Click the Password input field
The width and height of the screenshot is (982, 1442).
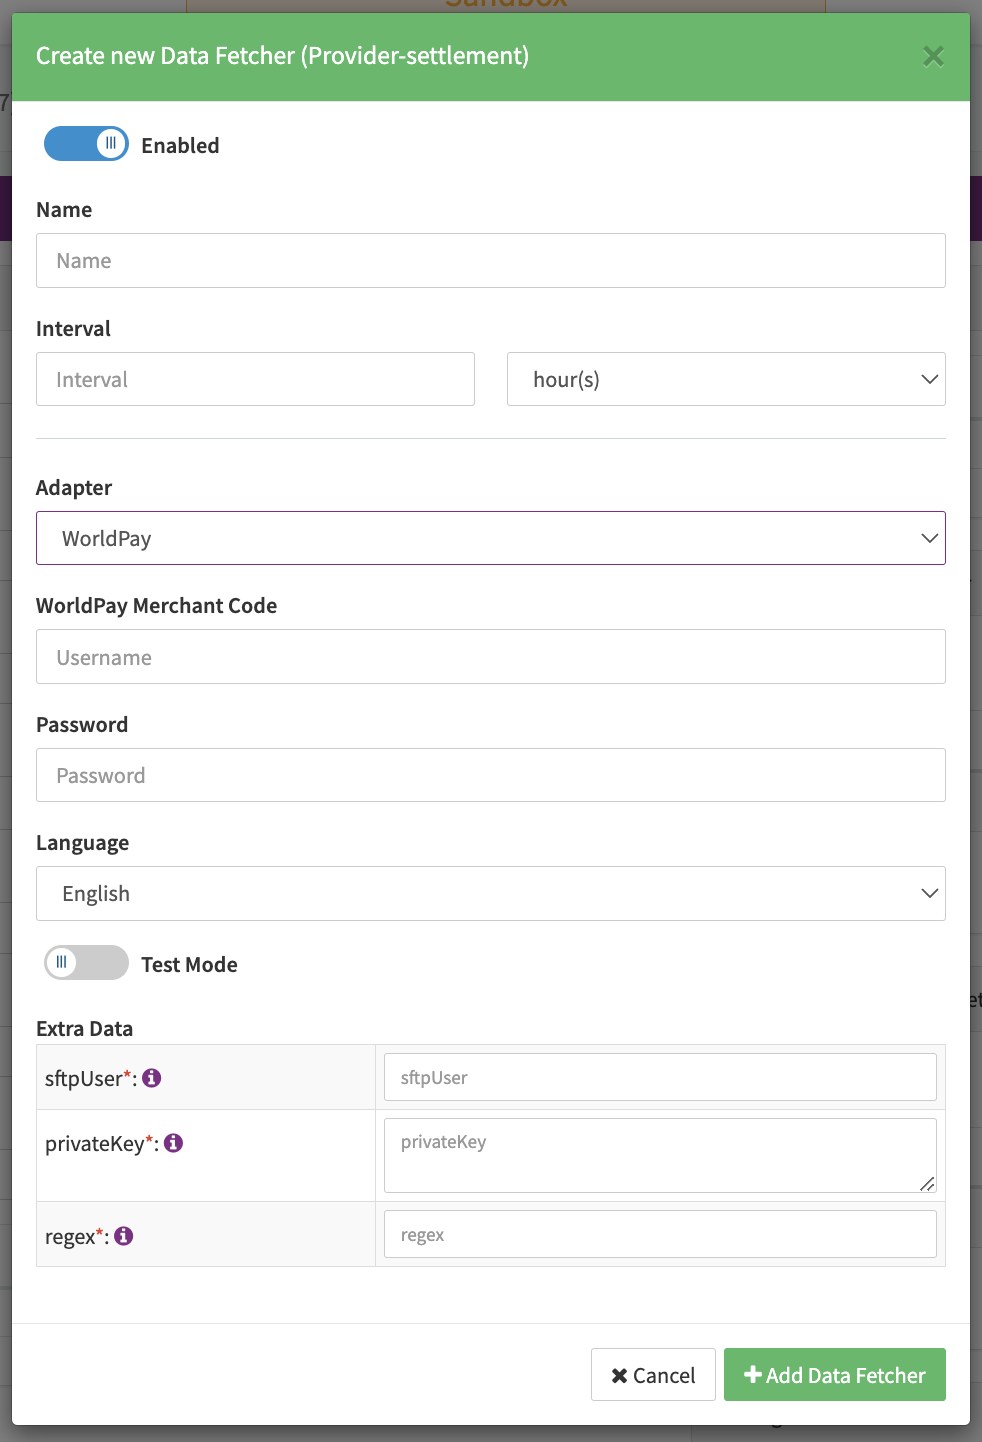click(490, 775)
